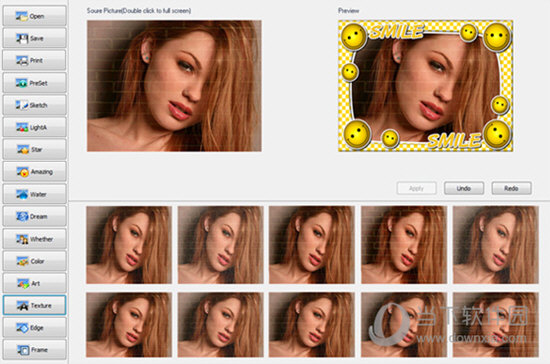
Task: Select second texture thumbnail in top row
Action: coord(221,245)
